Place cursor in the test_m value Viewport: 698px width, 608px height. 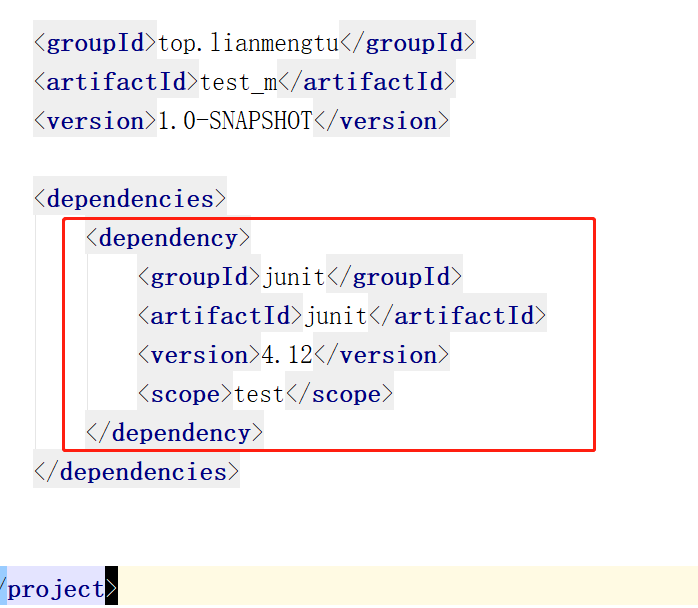239,83
